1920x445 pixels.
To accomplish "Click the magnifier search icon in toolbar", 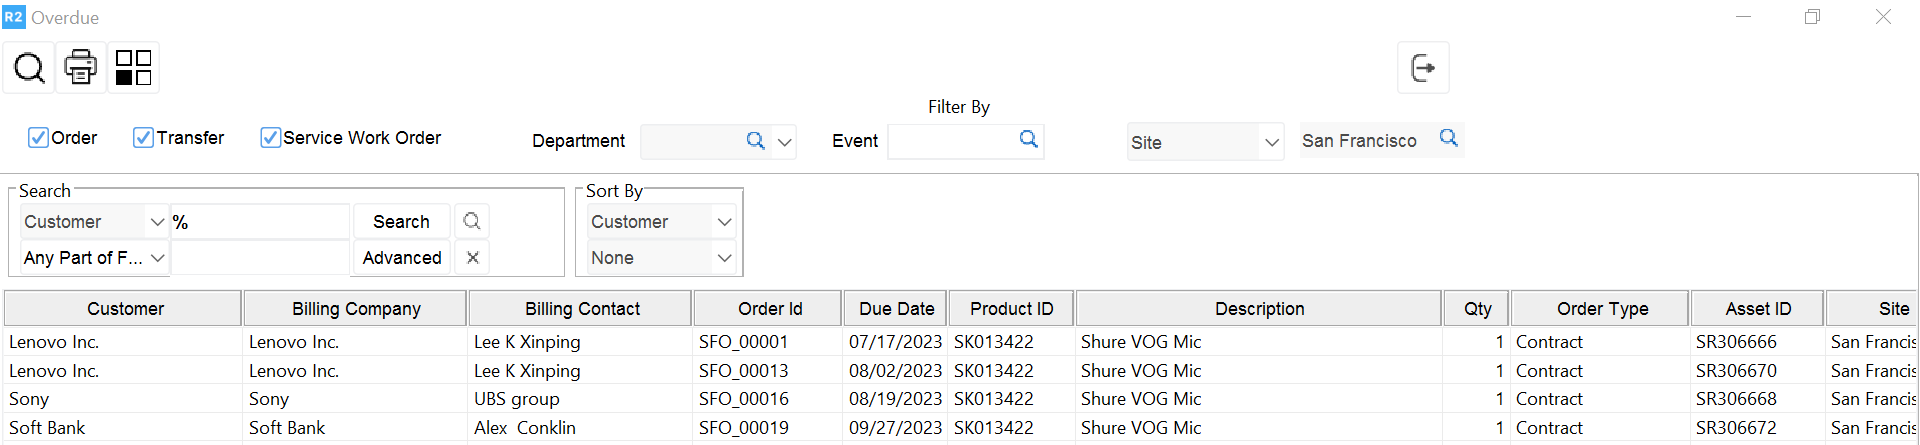I will coord(29,68).
